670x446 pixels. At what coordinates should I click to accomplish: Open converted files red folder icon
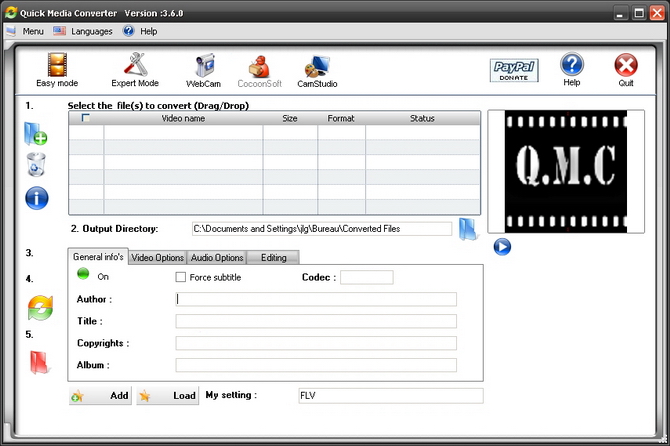click(x=39, y=363)
